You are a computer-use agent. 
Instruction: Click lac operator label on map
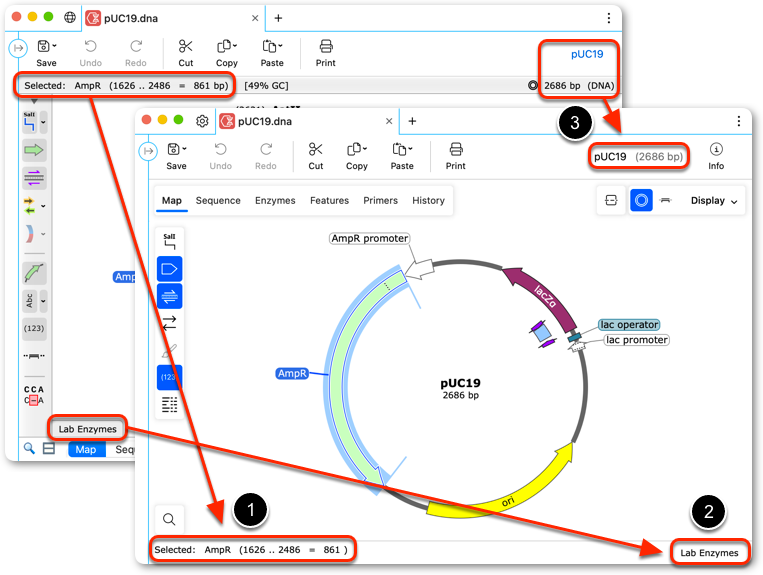pyautogui.click(x=629, y=324)
